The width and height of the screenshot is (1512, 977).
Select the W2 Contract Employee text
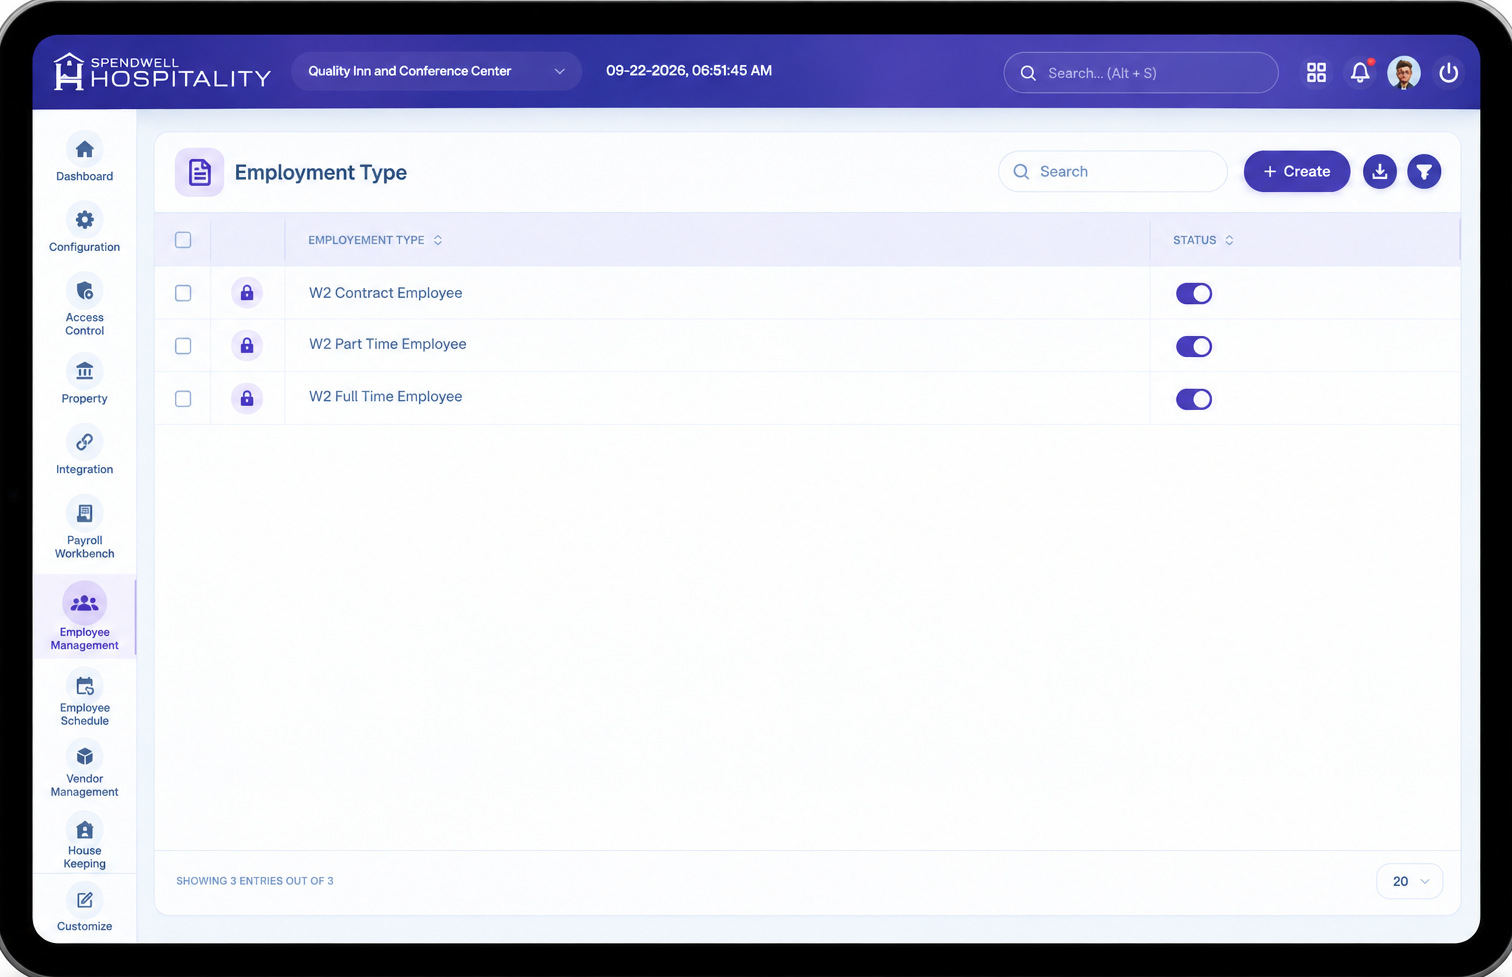[x=385, y=293]
